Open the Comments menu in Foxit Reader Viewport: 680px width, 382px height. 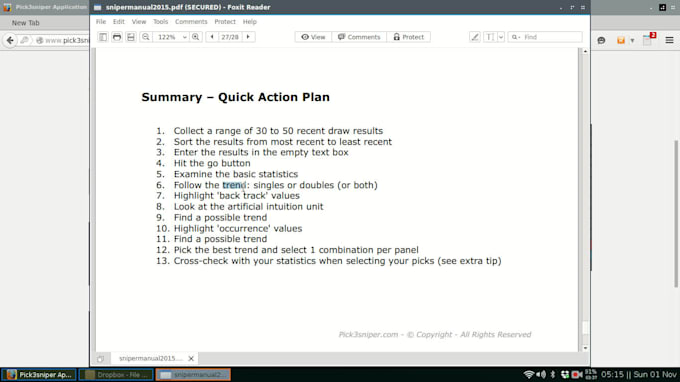pos(191,22)
